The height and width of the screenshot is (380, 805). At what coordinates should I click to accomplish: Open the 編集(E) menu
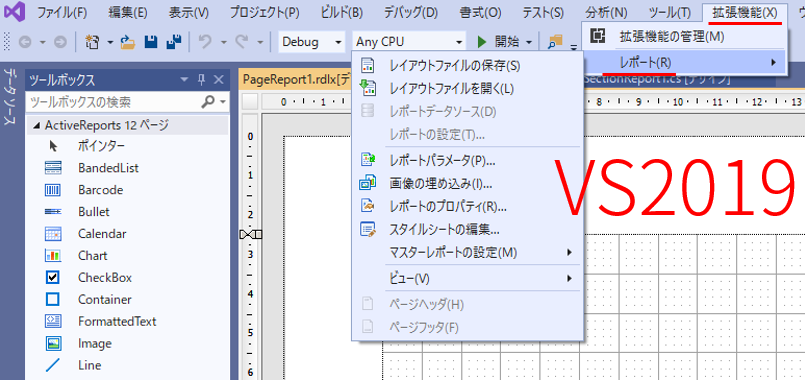(x=128, y=12)
